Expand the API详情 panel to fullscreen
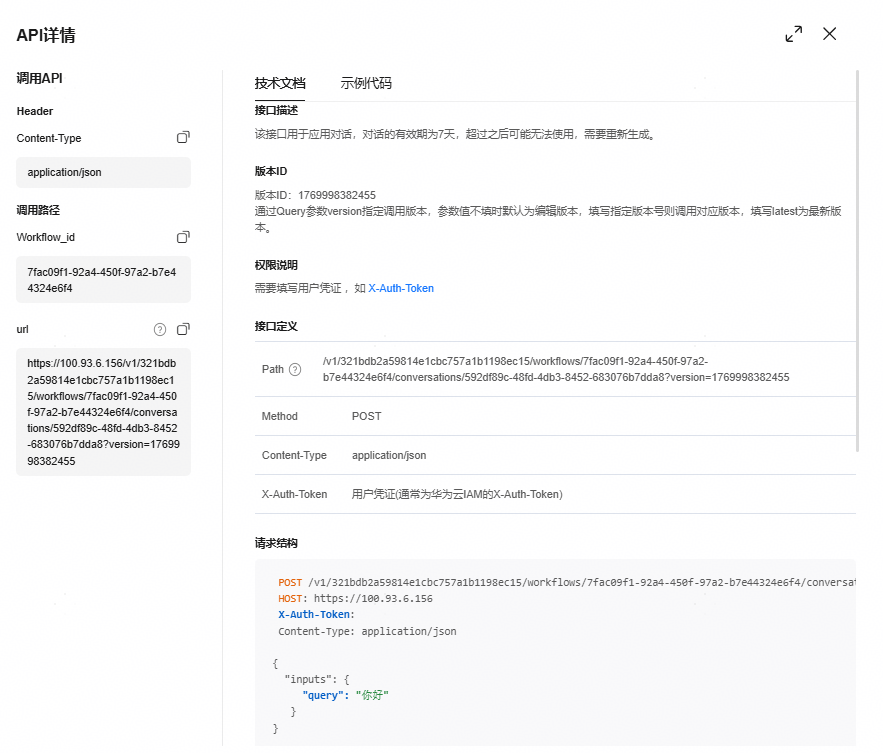 click(793, 34)
